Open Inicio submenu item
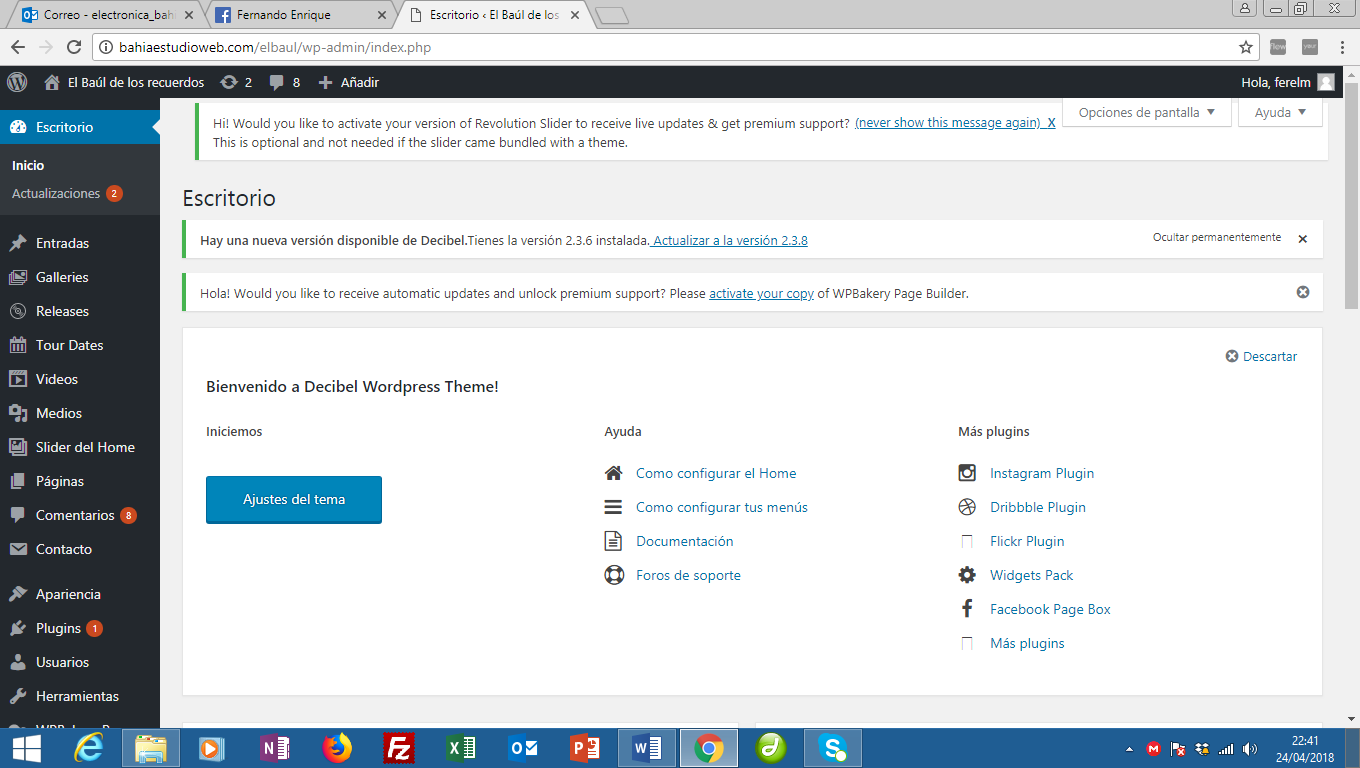1360x768 pixels. coord(28,165)
